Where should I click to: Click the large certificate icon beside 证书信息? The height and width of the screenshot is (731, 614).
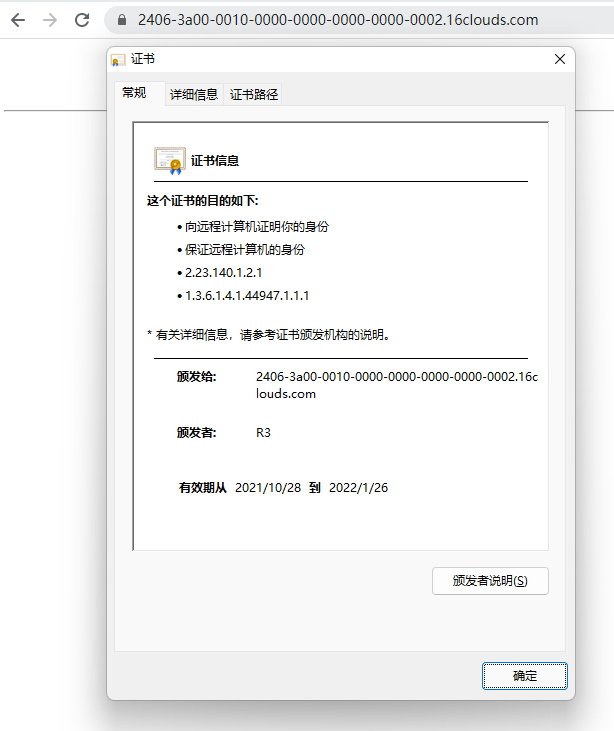coord(170,161)
